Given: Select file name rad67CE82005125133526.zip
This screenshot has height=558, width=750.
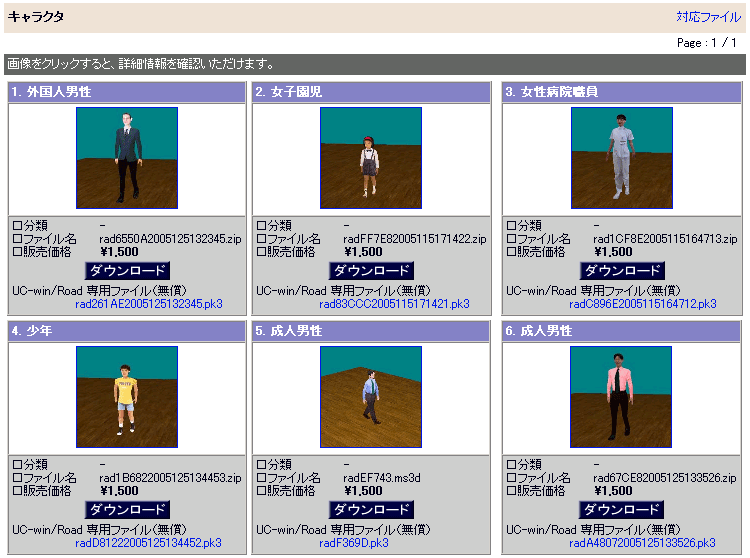Looking at the screenshot, I should [664, 478].
